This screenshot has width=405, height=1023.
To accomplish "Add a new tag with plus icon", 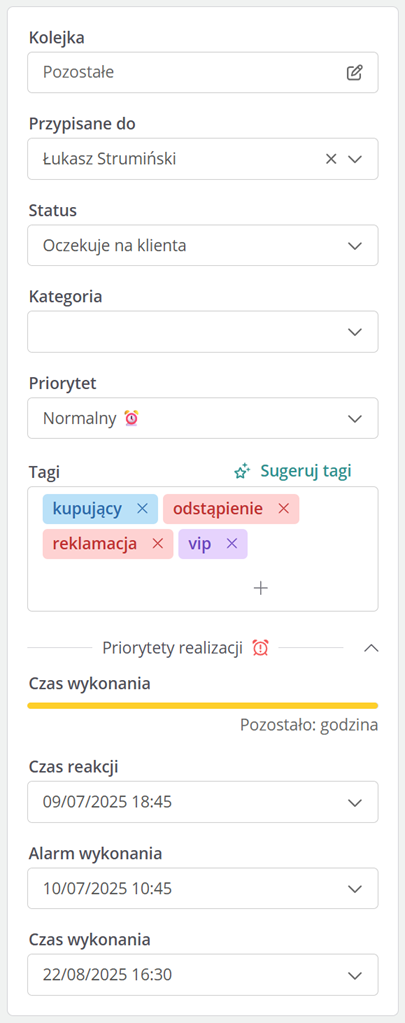I will pos(261,588).
